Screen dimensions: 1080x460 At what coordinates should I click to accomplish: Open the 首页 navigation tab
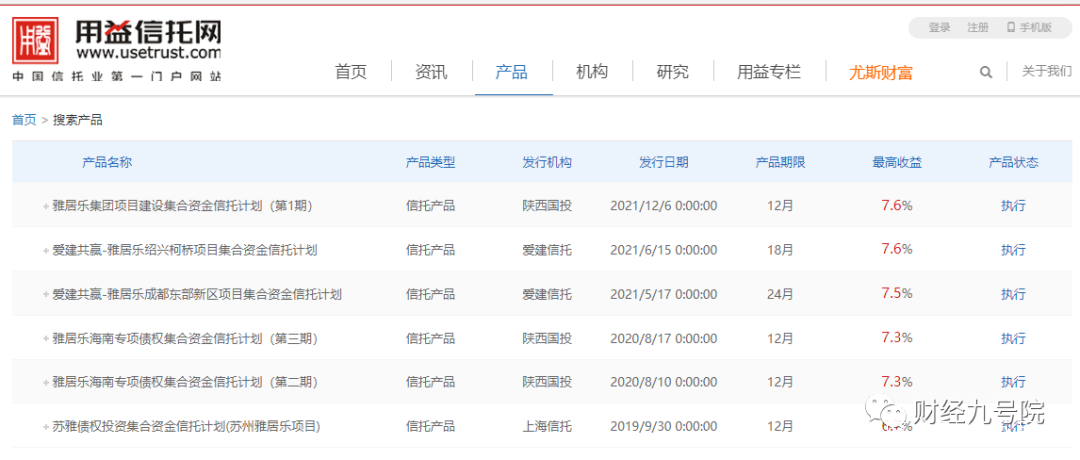351,72
